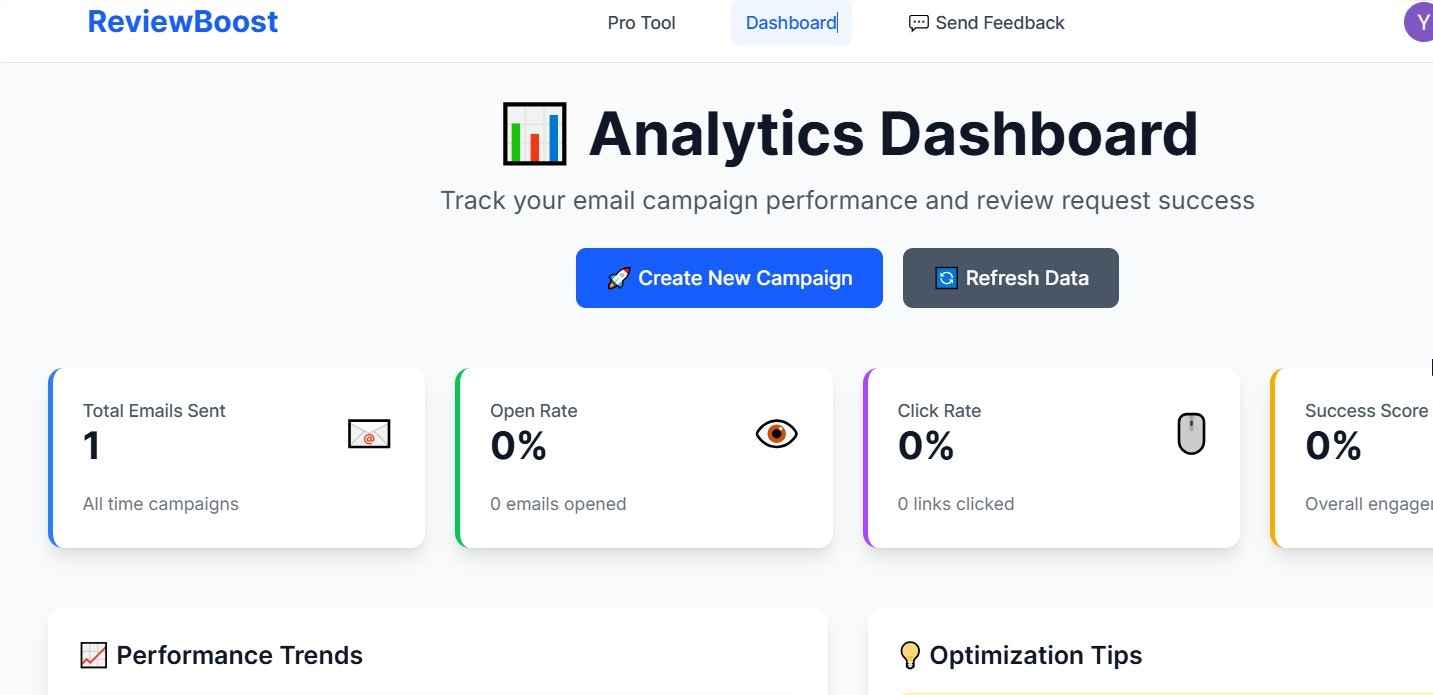Click the refresh icon inside Refresh Data button

944,277
